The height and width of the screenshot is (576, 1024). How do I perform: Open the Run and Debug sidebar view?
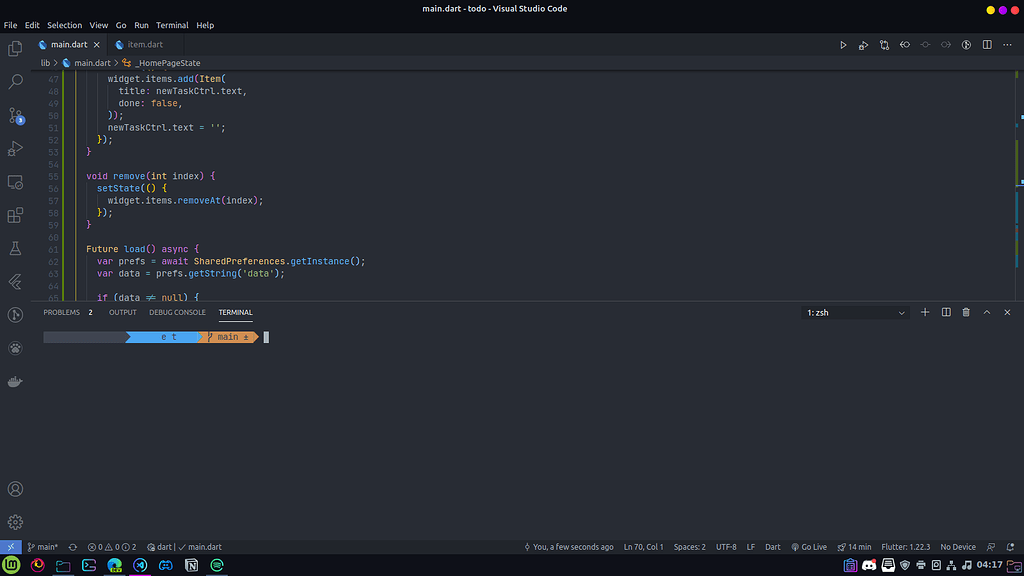[x=15, y=148]
